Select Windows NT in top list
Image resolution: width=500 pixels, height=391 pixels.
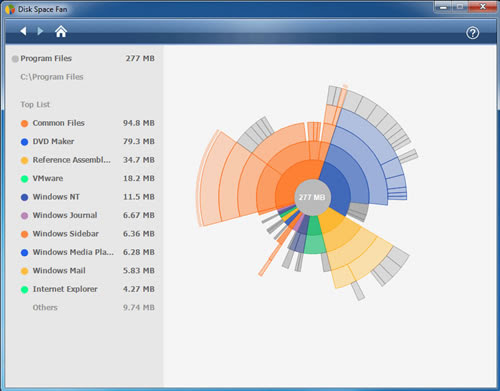coord(88,197)
